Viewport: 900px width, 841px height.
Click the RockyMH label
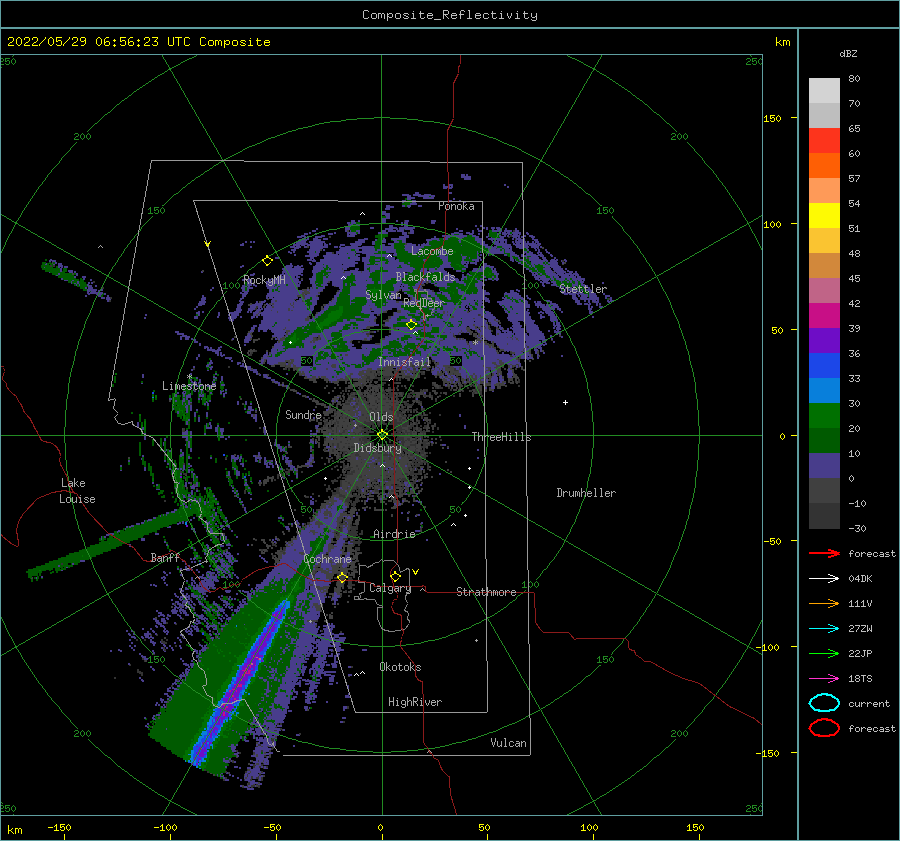264,280
